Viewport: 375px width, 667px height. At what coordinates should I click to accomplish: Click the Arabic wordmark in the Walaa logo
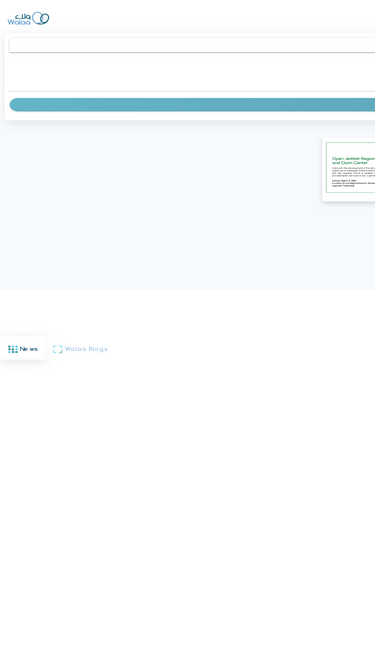coord(23,16)
